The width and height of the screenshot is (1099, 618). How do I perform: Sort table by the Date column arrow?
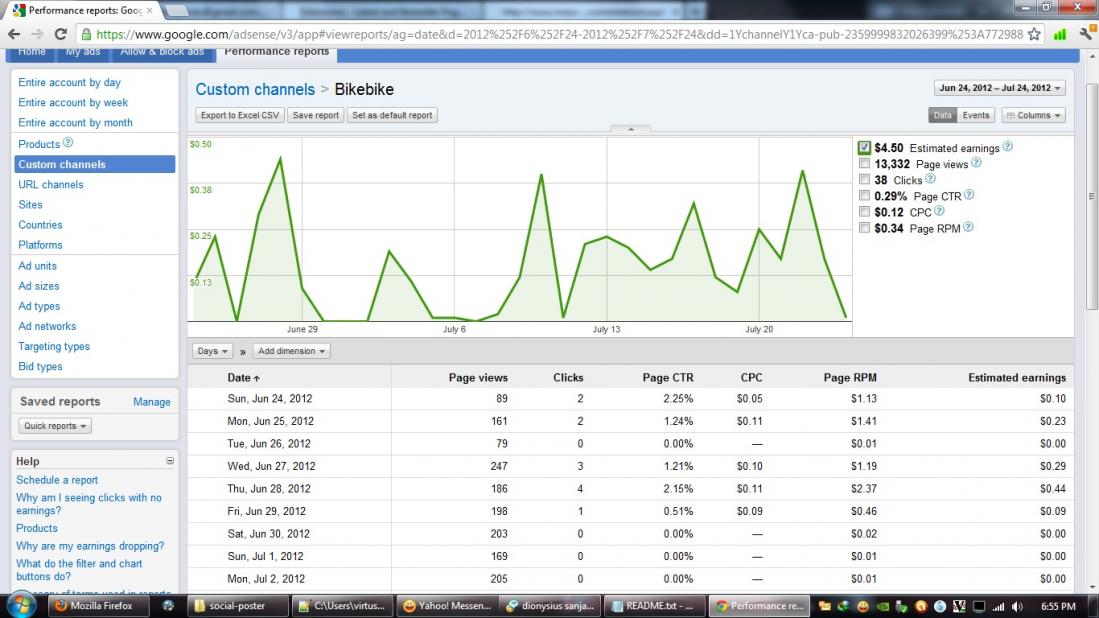tap(257, 378)
